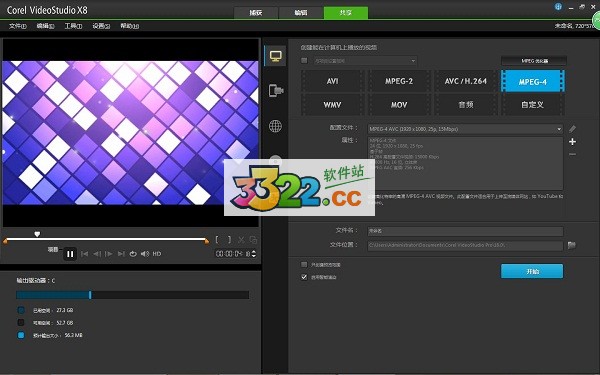Image resolution: width=600 pixels, height=375 pixels.
Task: Step to the next frame
Action: click(x=109, y=254)
